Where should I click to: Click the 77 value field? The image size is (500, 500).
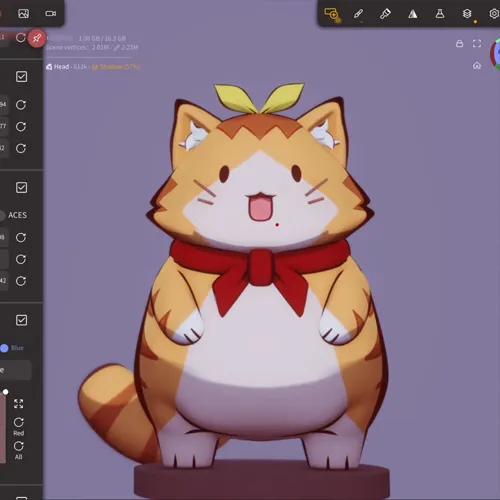pos(4,126)
